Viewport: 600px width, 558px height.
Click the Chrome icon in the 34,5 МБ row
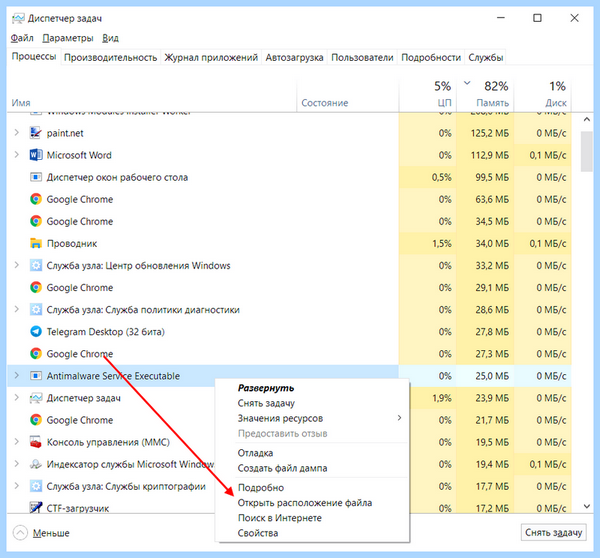[36, 221]
